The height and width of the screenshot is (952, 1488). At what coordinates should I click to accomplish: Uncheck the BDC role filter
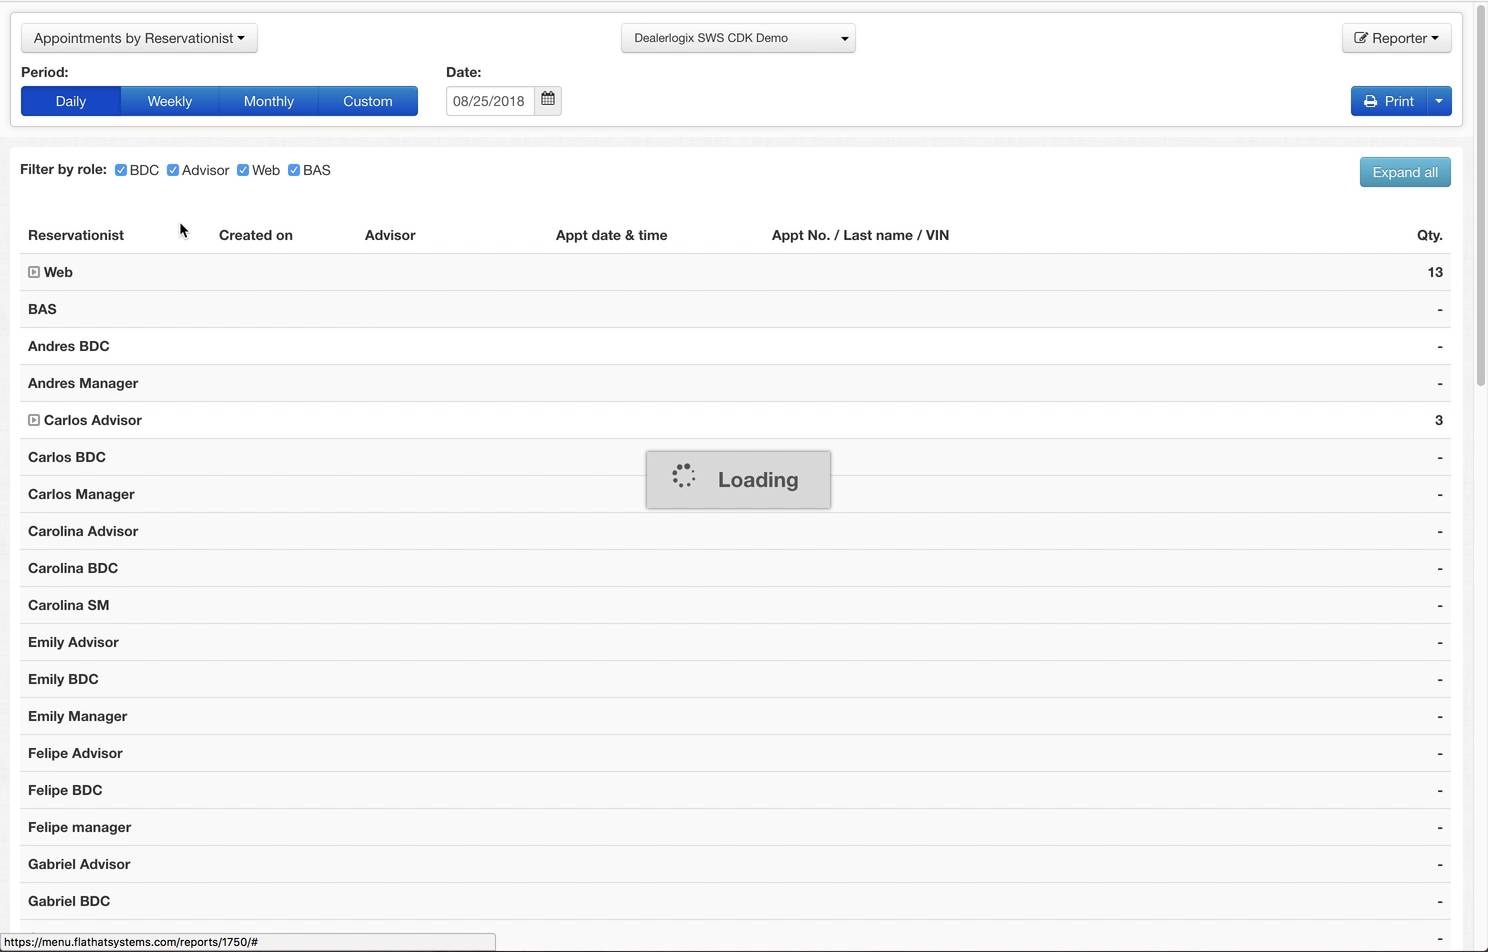[121, 170]
